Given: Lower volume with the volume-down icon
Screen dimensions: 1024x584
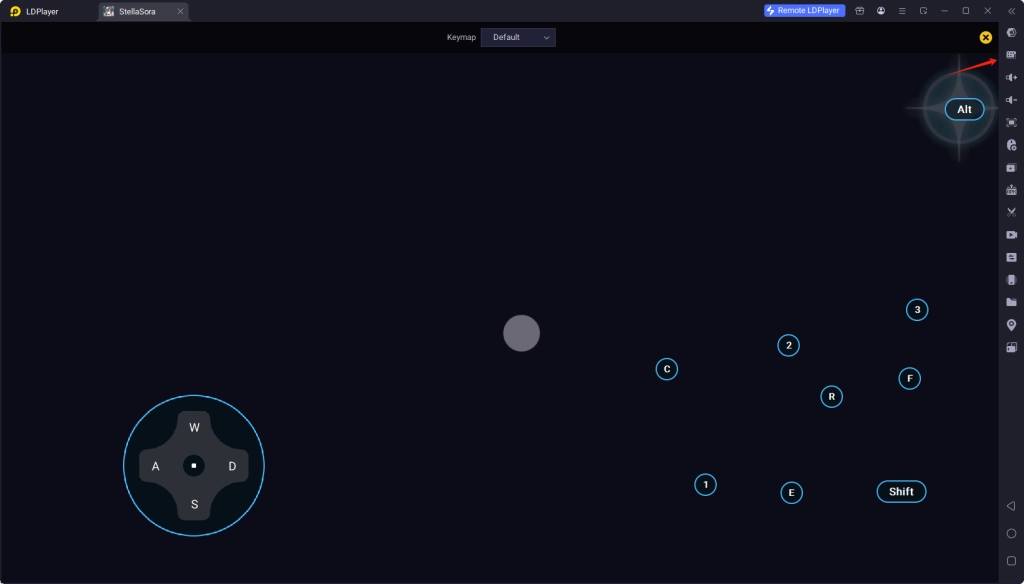Looking at the screenshot, I should [1010, 100].
